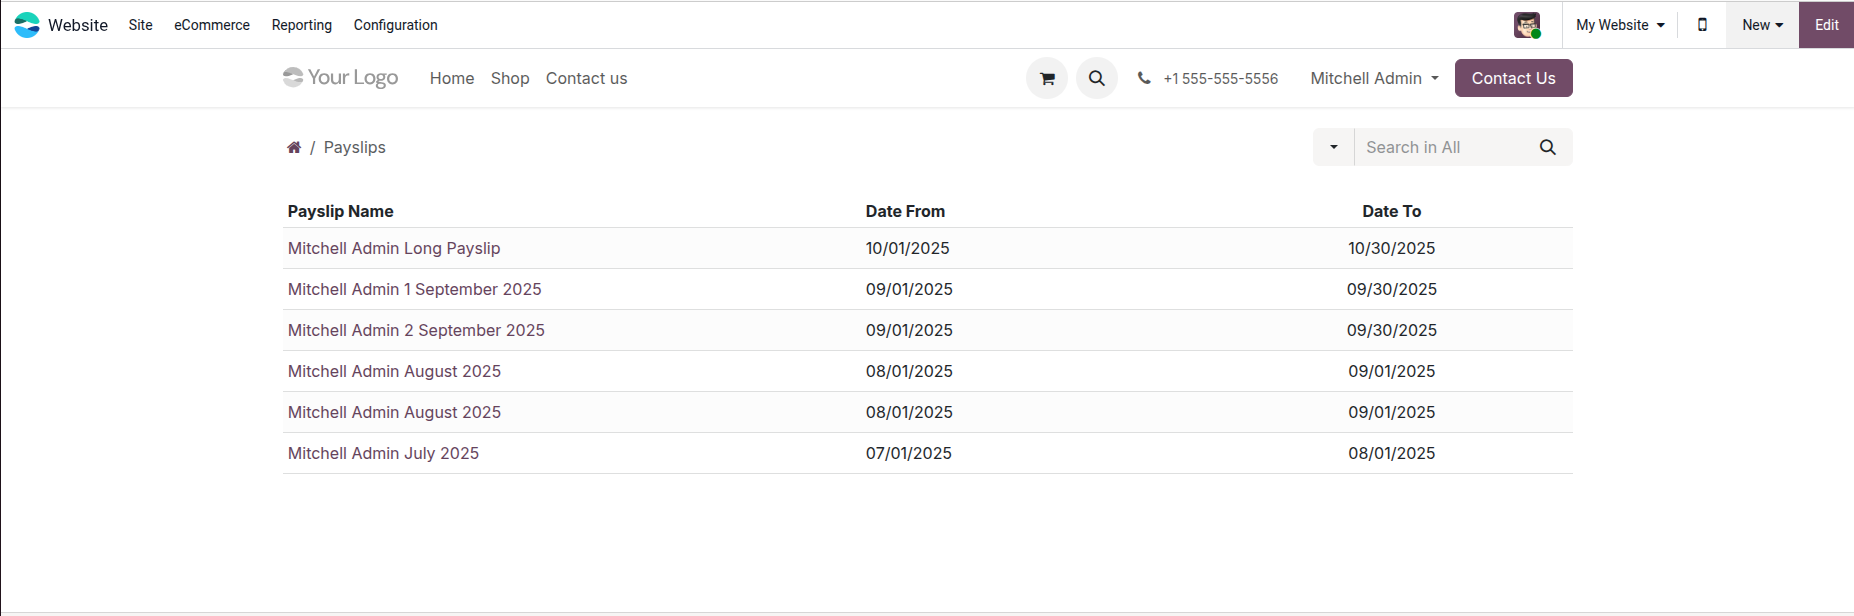Expand the search filter dropdown arrow
The height and width of the screenshot is (616, 1854).
point(1334,147)
